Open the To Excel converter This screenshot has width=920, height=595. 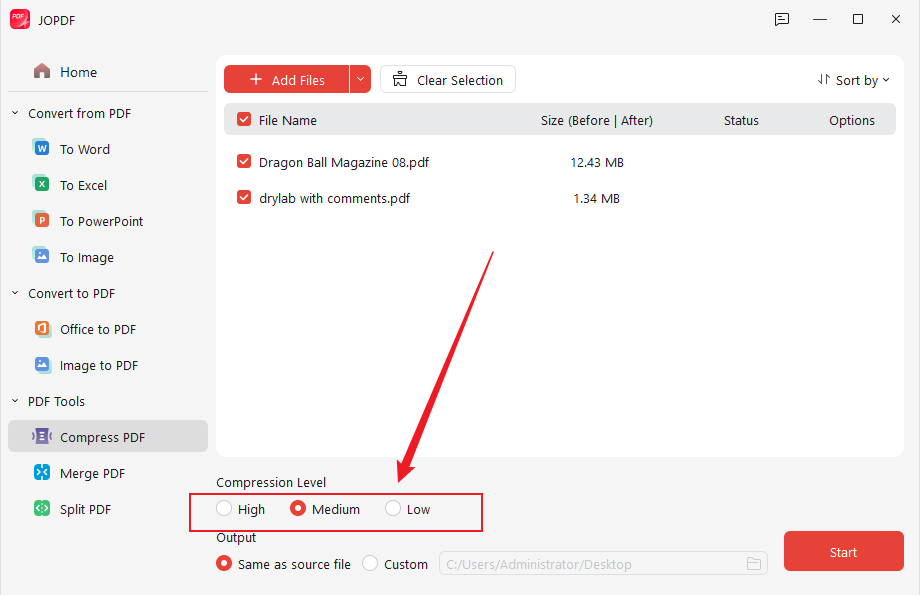[82, 184]
